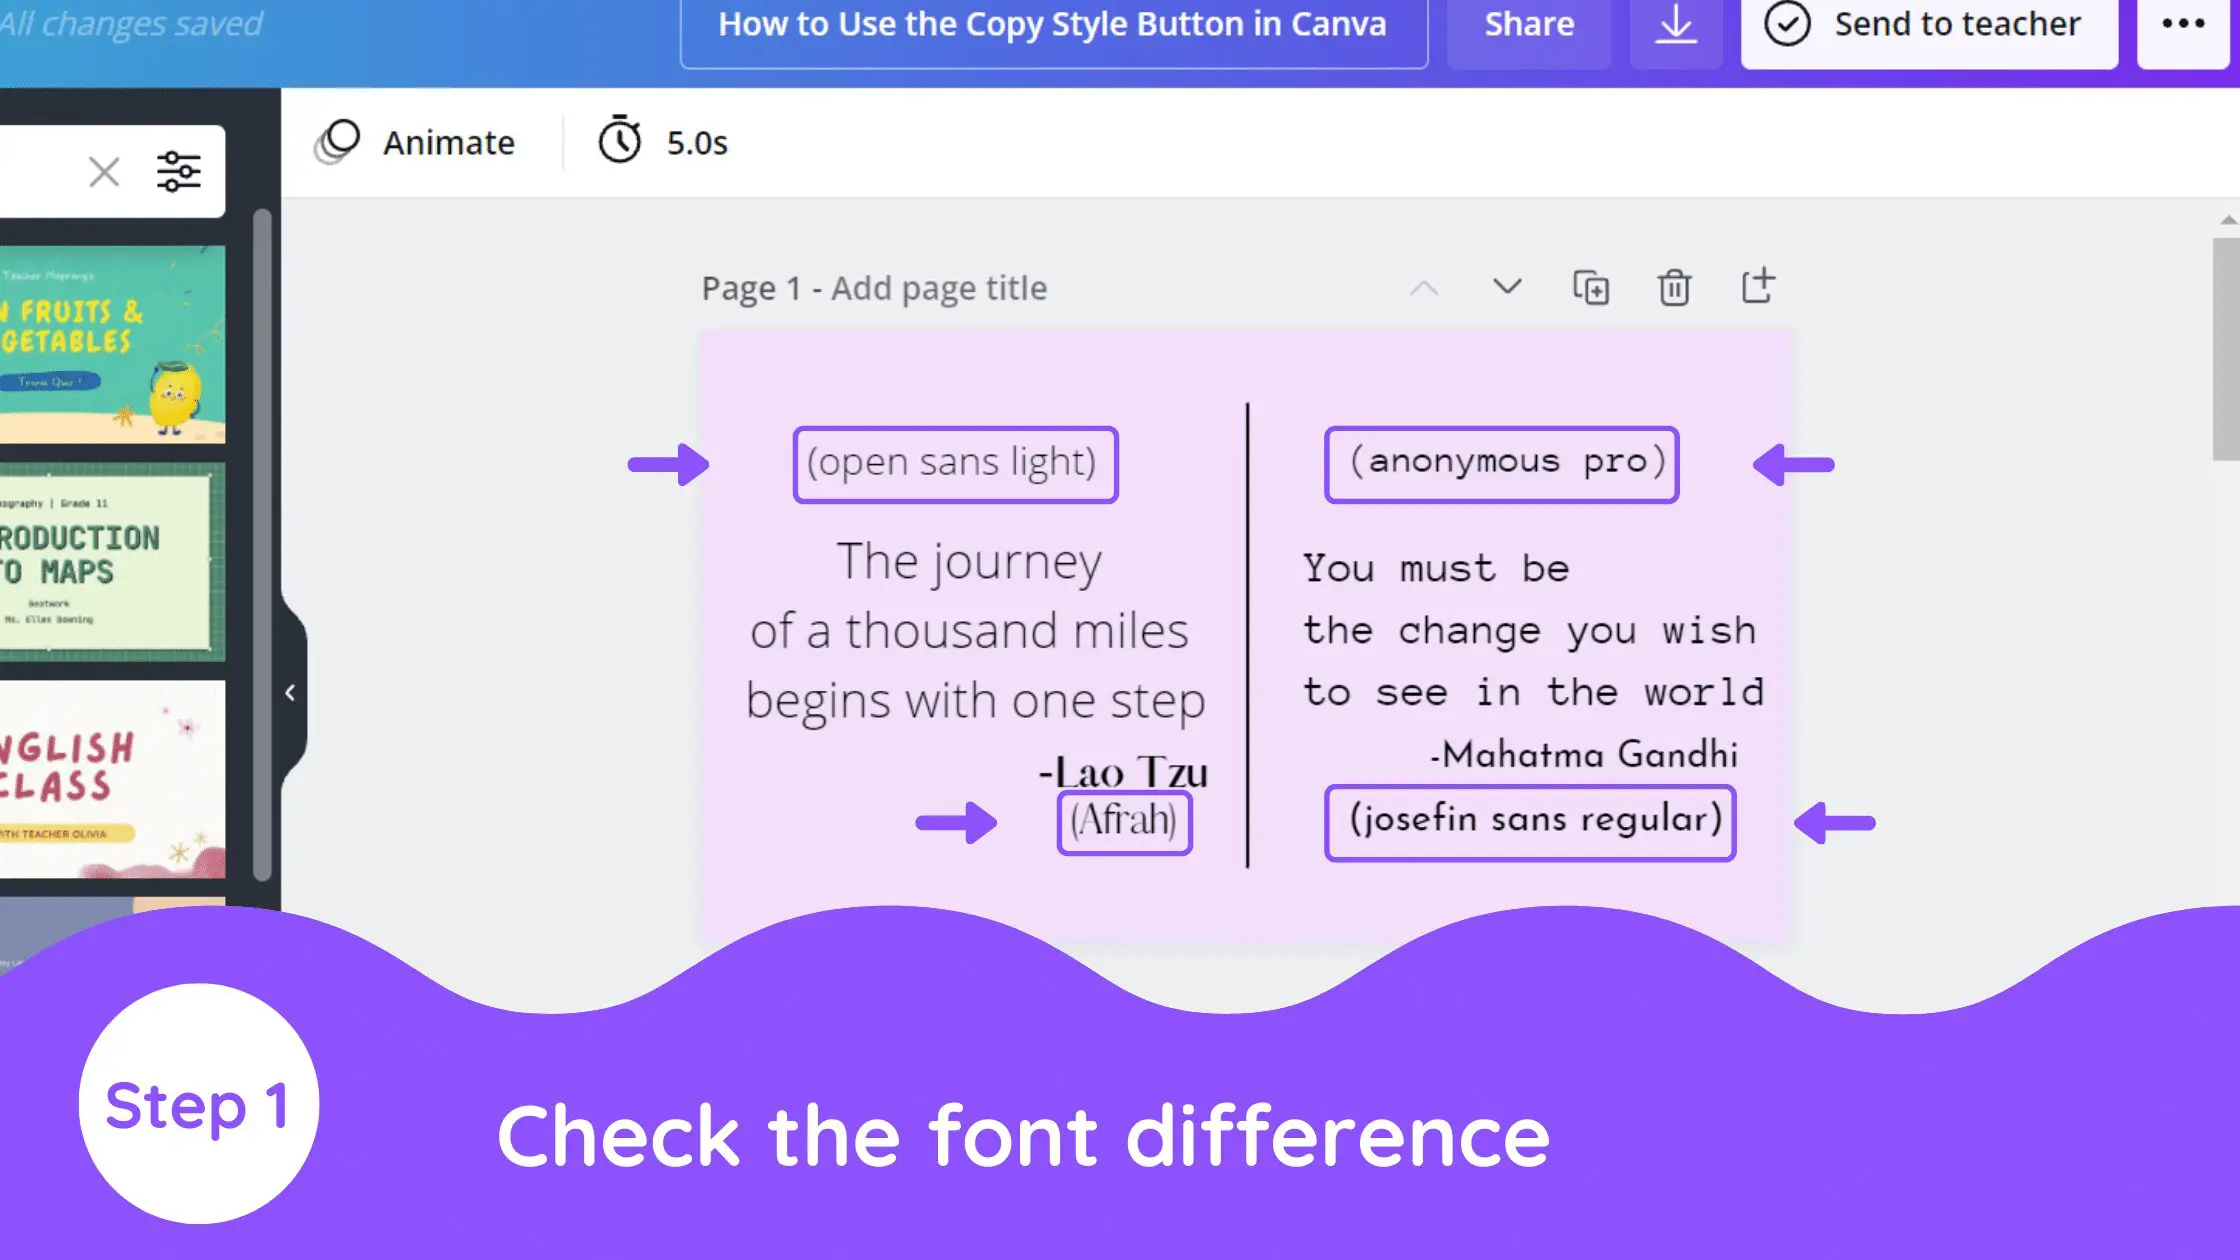The width and height of the screenshot is (2240, 1260).
Task: Move to the next page with down chevron
Action: tap(1507, 288)
